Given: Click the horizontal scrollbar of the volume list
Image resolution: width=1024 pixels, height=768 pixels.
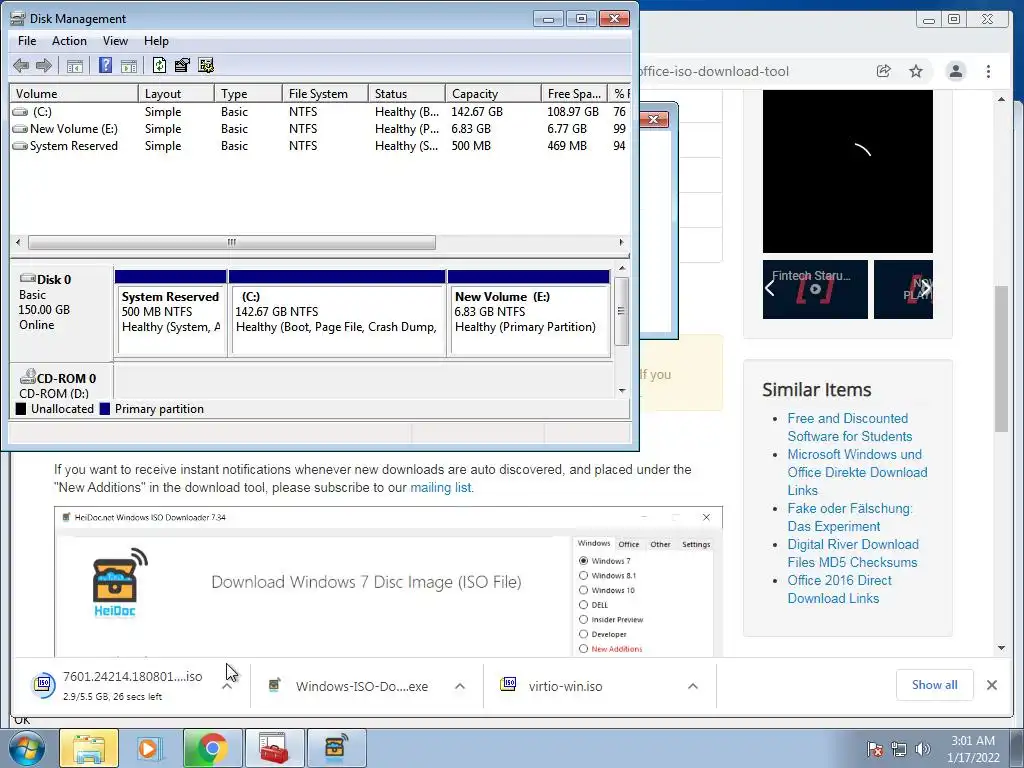Looking at the screenshot, I should pos(232,242).
